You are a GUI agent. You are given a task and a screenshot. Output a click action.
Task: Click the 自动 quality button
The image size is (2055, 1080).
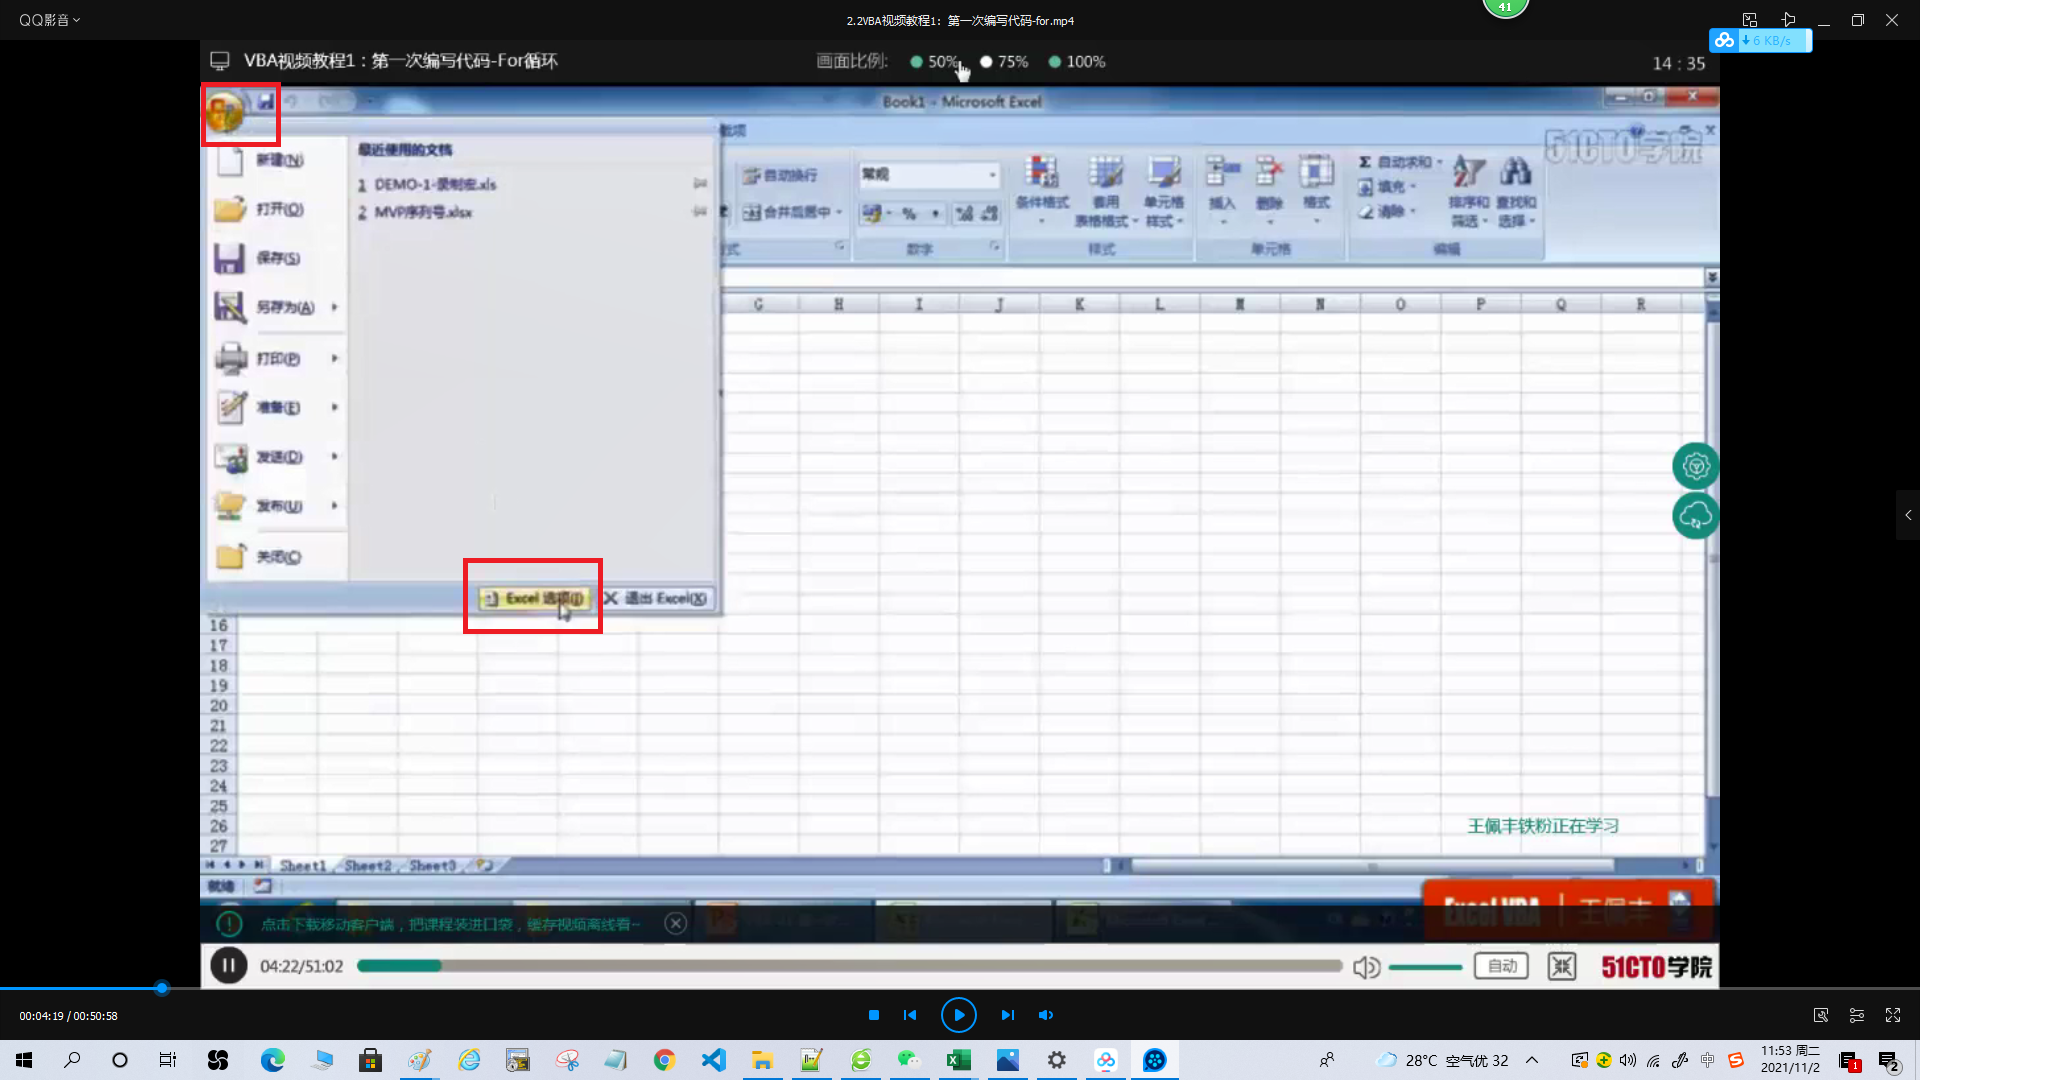[1501, 966]
